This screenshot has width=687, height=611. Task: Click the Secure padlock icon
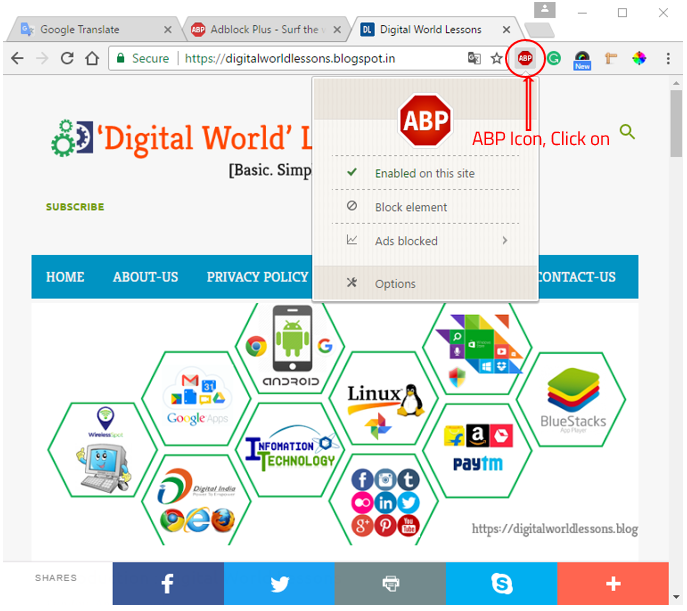pos(120,58)
